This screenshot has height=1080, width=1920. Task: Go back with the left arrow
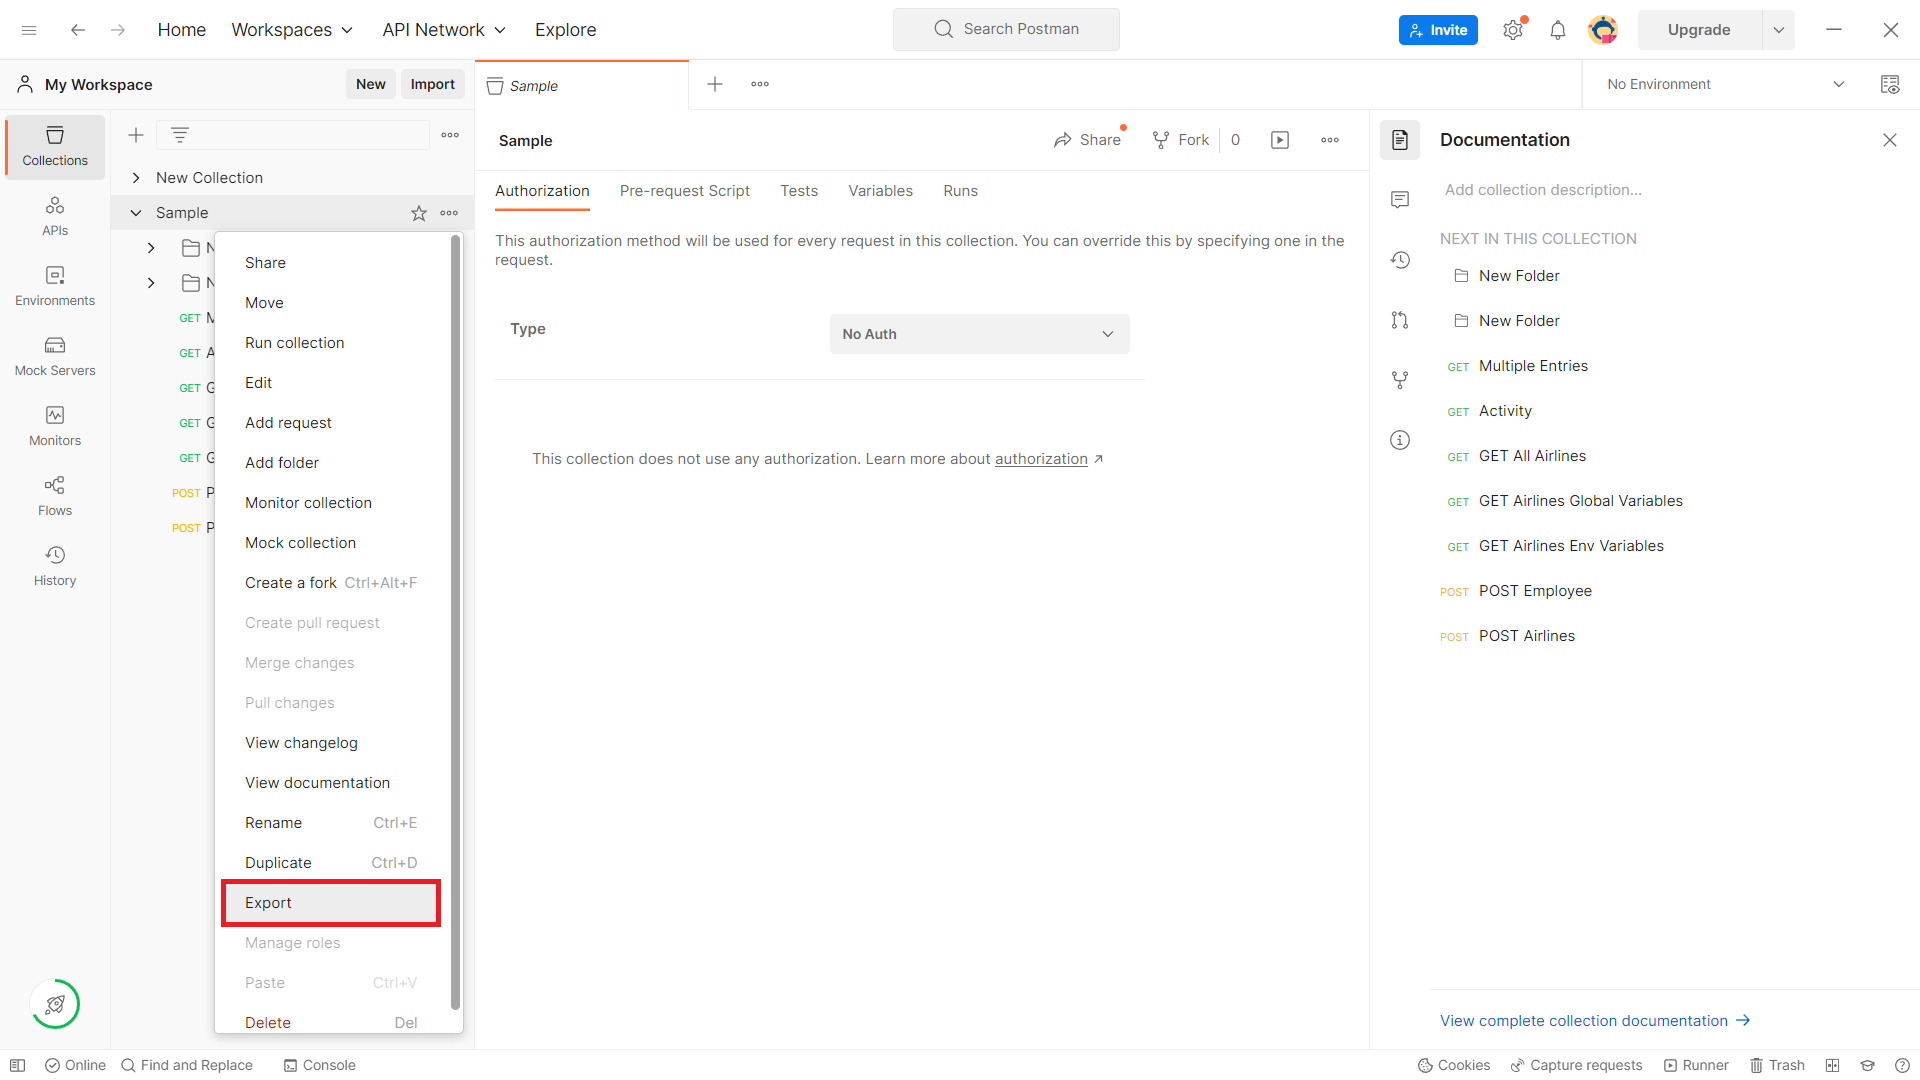(77, 30)
